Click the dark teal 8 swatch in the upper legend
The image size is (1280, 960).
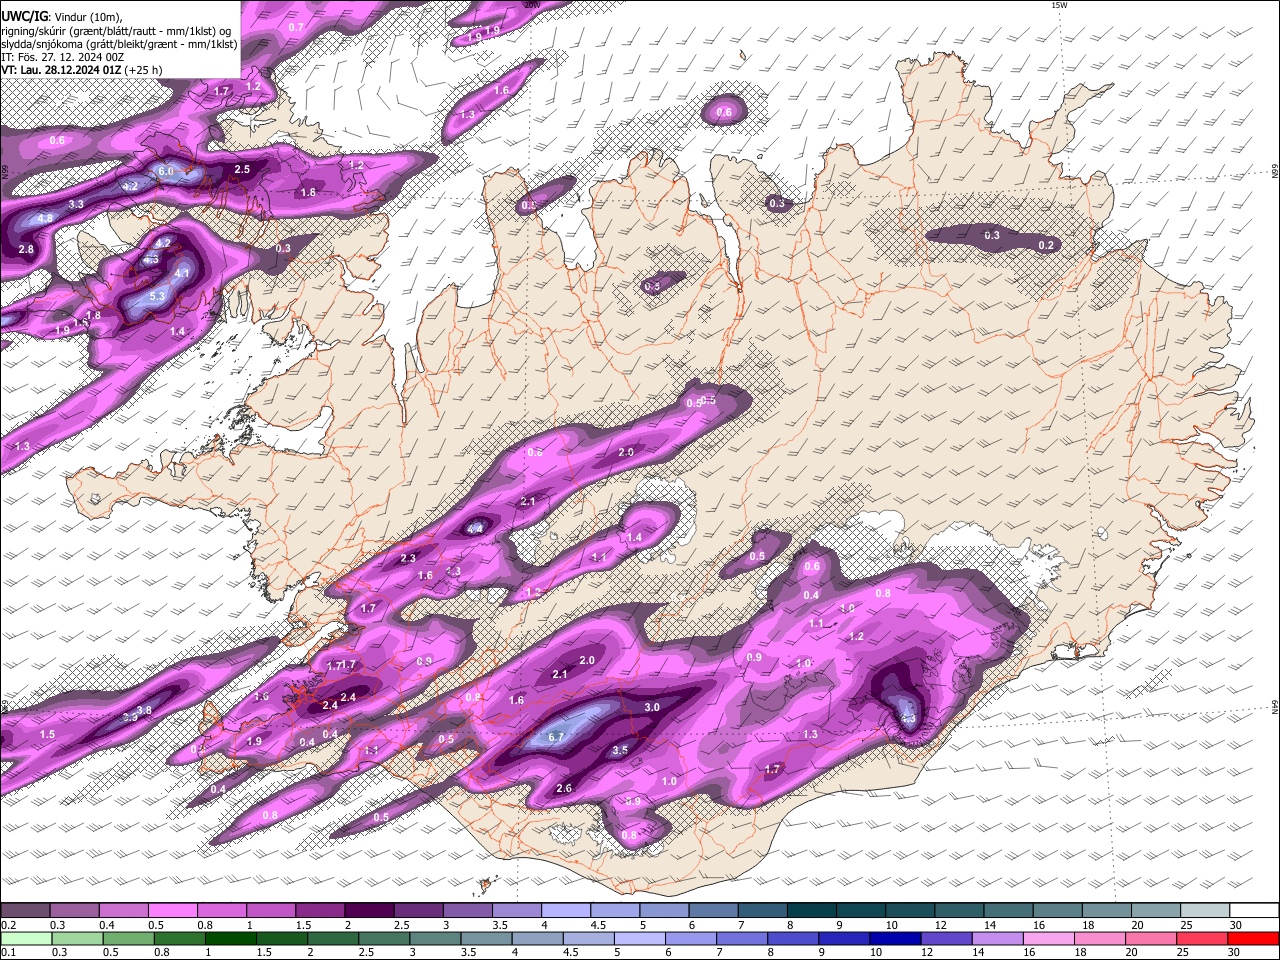click(811, 911)
